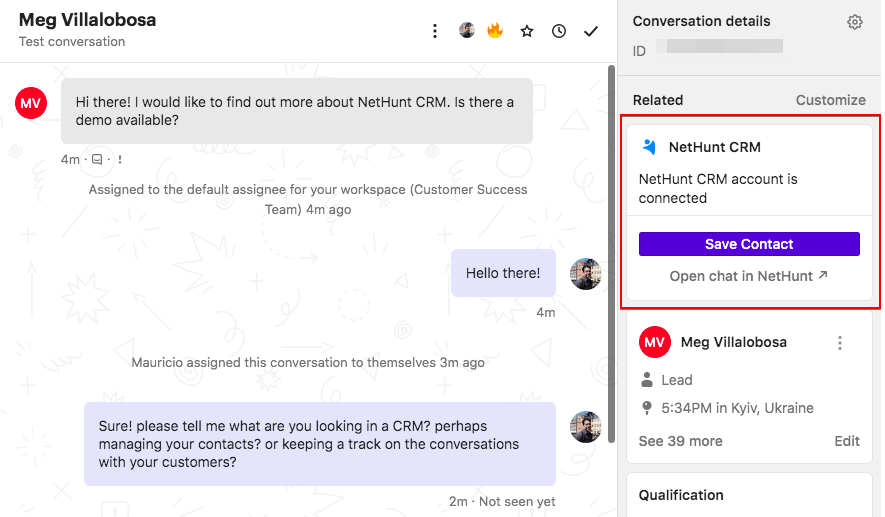This screenshot has height=517, width=885.
Task: Snooze the conversation with the clock icon
Action: tap(559, 31)
